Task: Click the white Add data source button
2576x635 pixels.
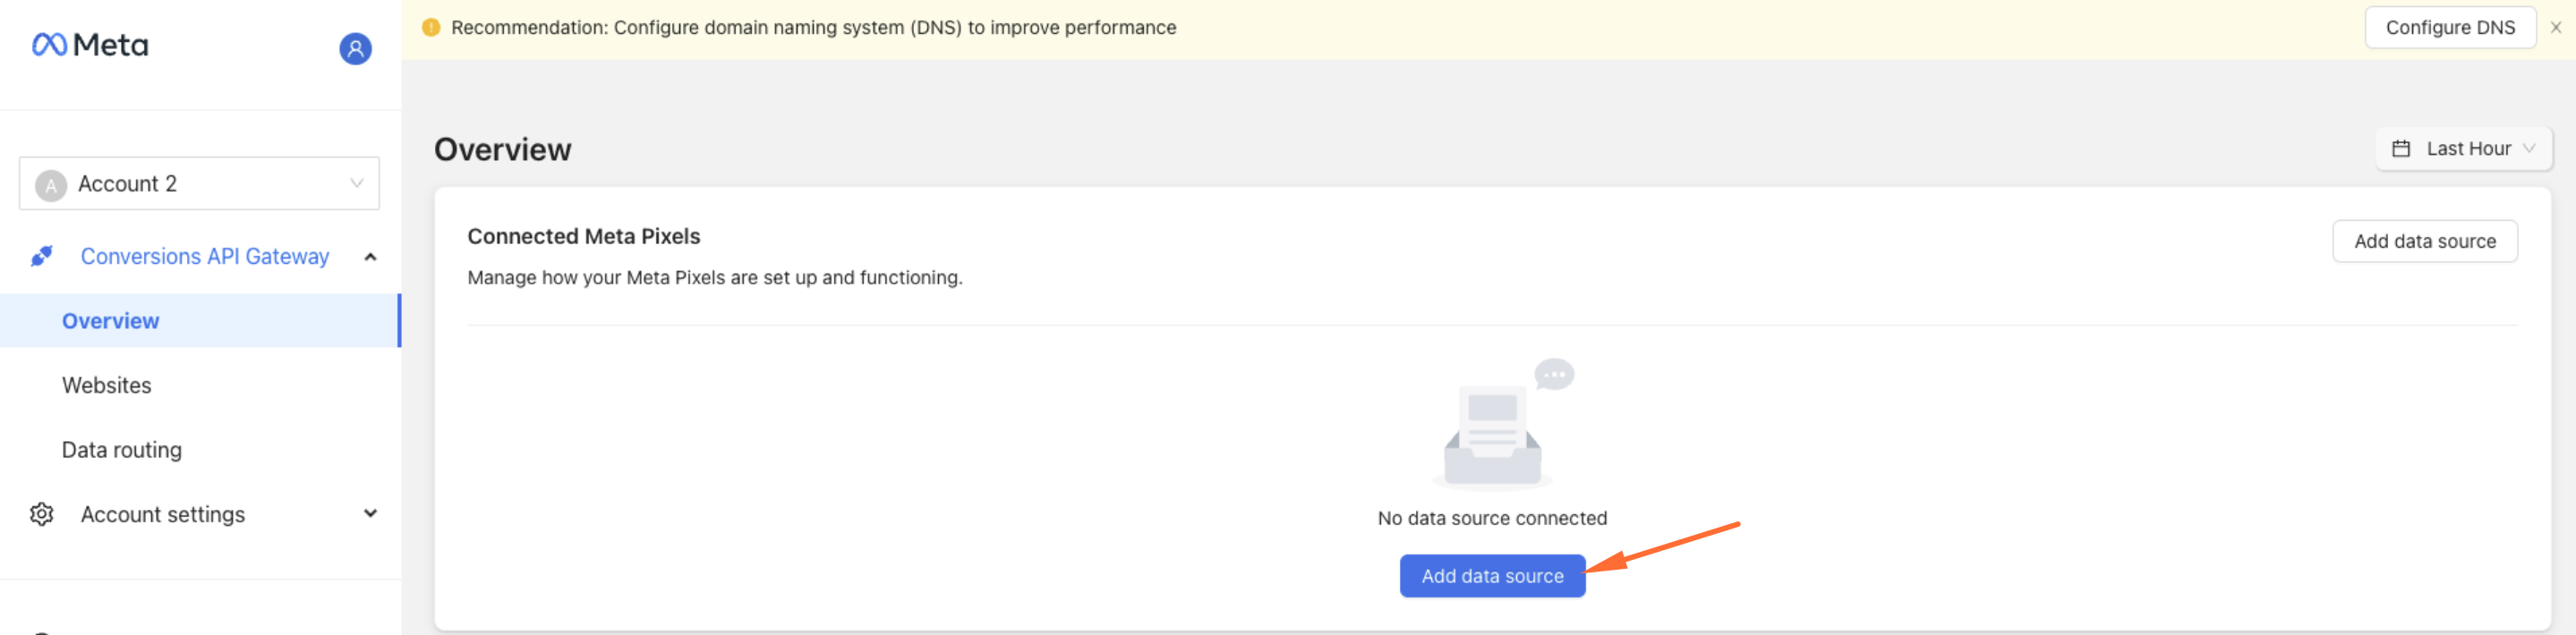Action: click(2424, 242)
